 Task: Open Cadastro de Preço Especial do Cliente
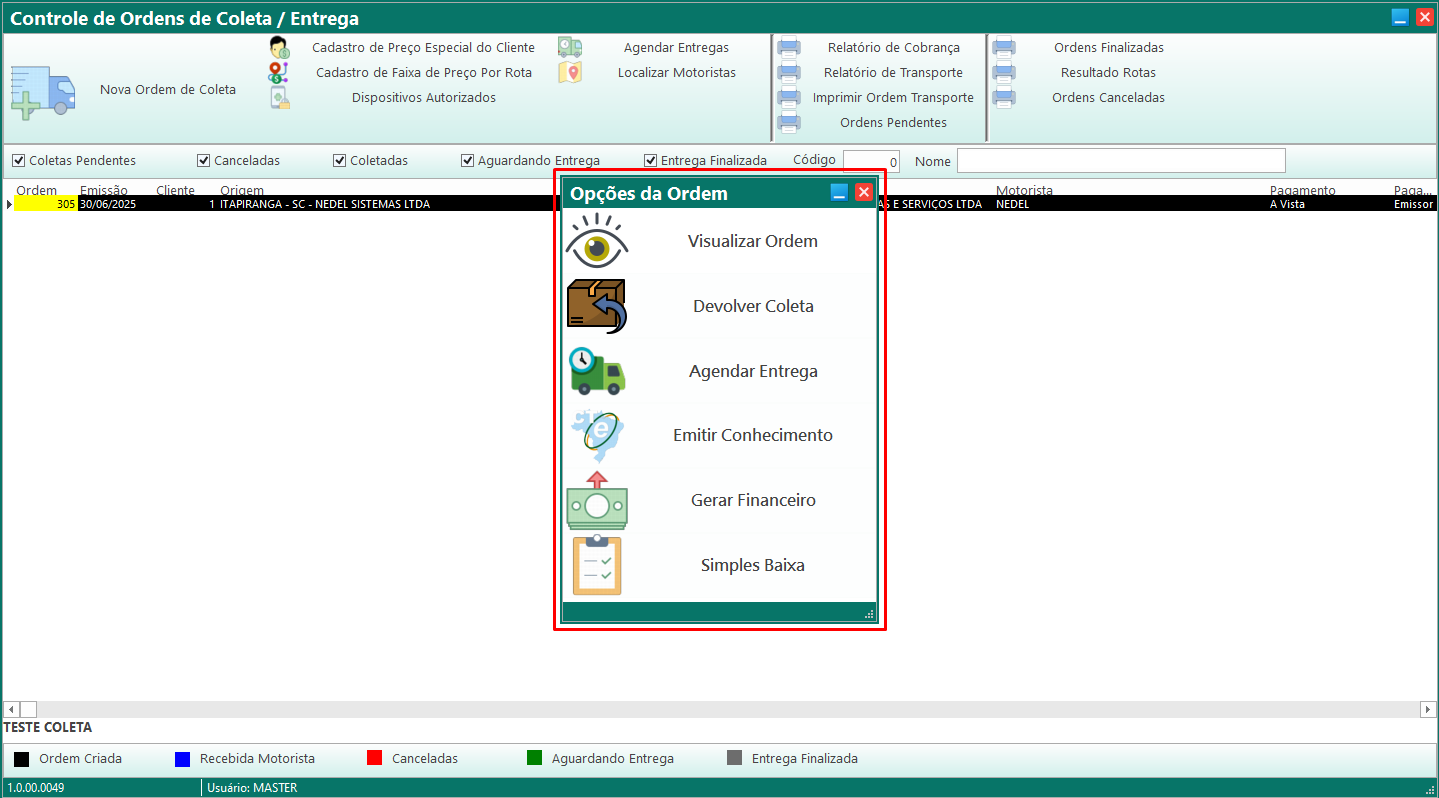(423, 48)
